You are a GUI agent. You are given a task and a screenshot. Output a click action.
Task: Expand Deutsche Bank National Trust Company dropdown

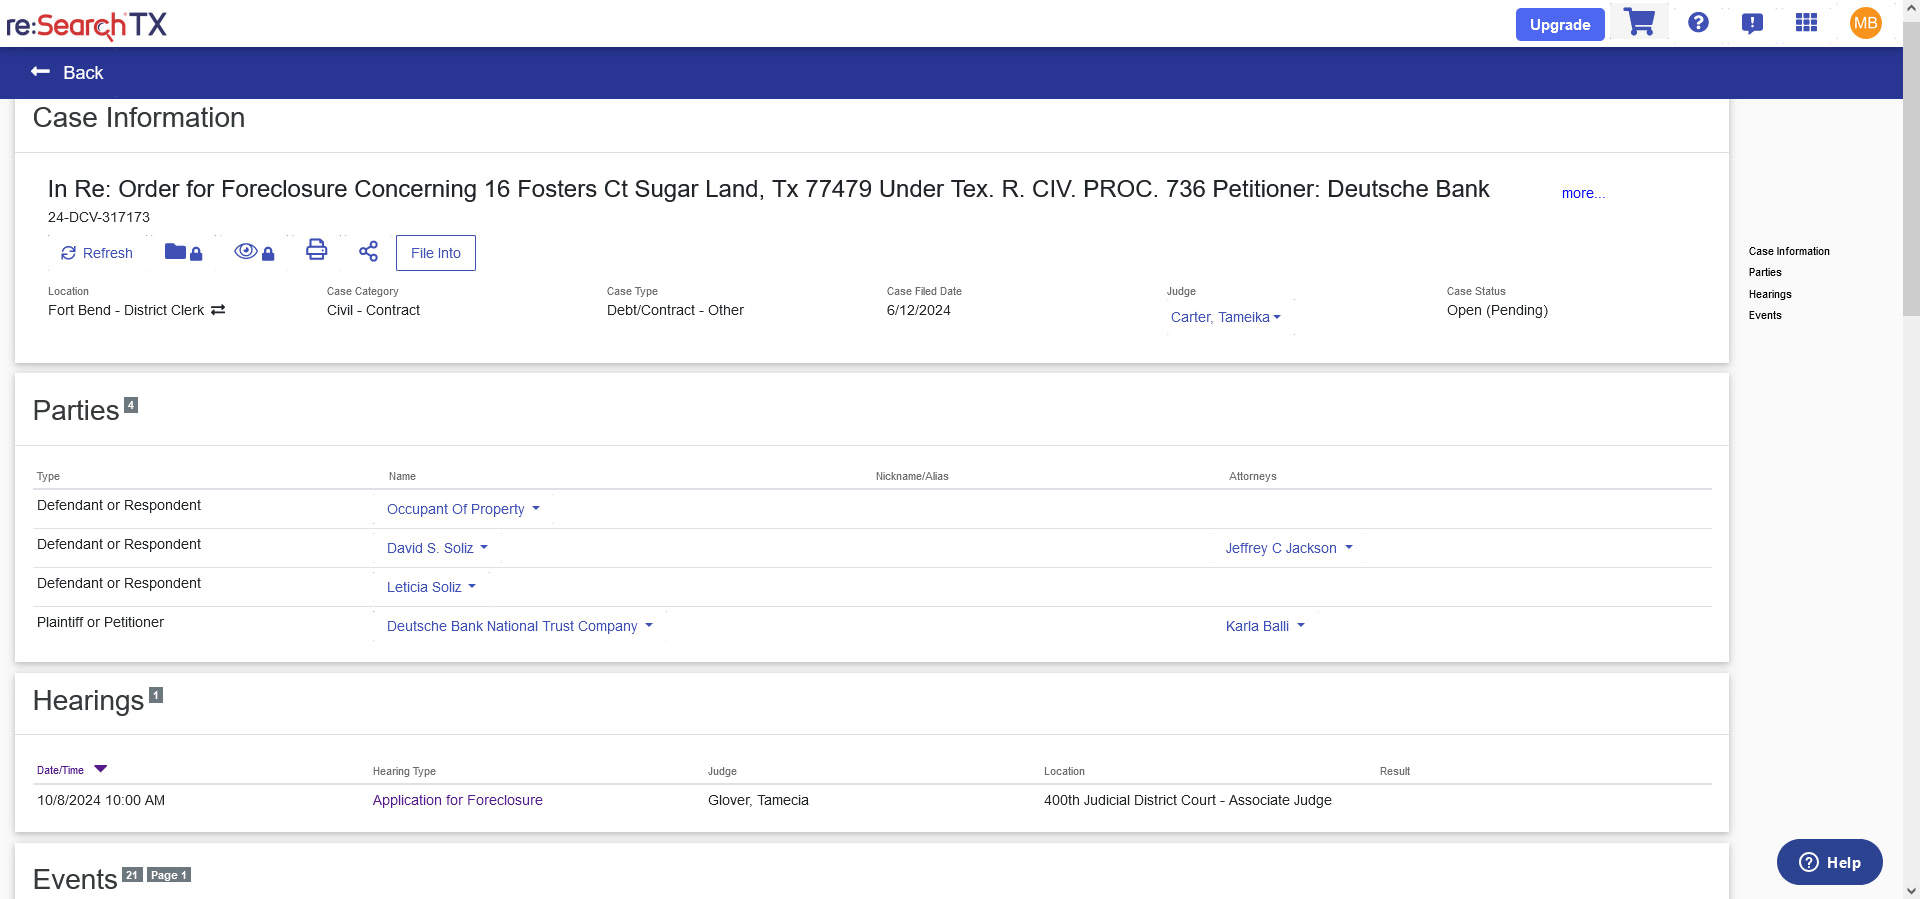point(519,626)
